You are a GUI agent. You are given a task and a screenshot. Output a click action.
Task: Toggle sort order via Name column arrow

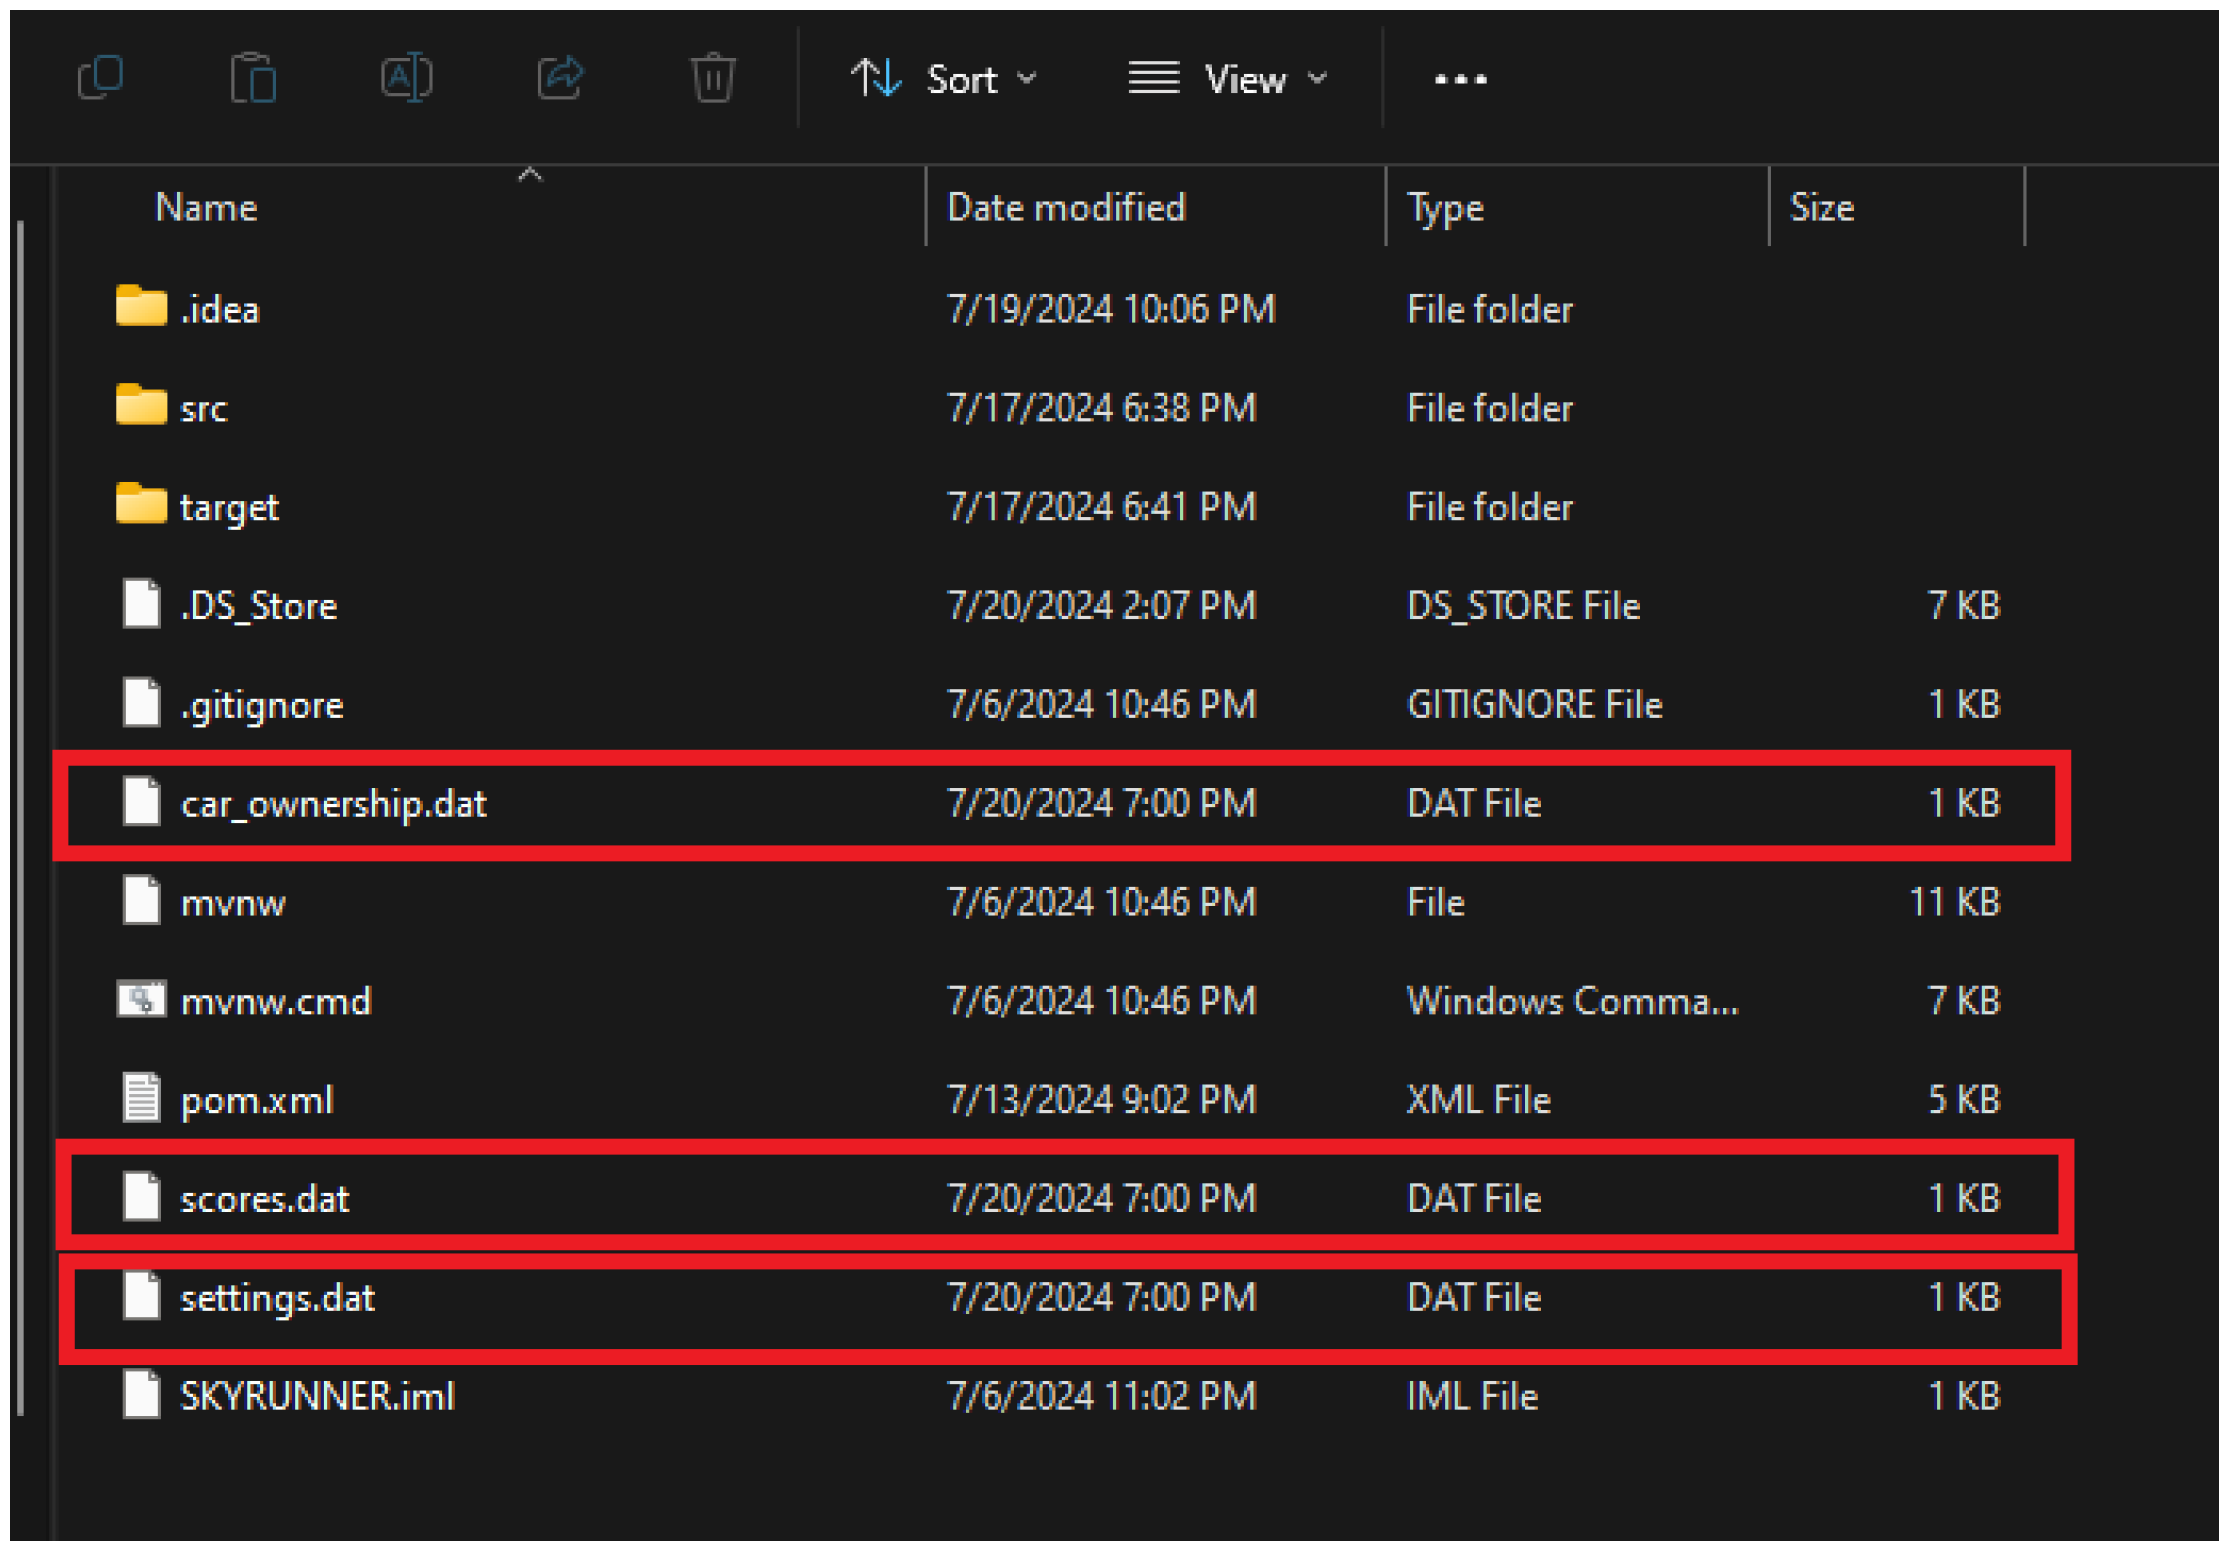point(530,176)
